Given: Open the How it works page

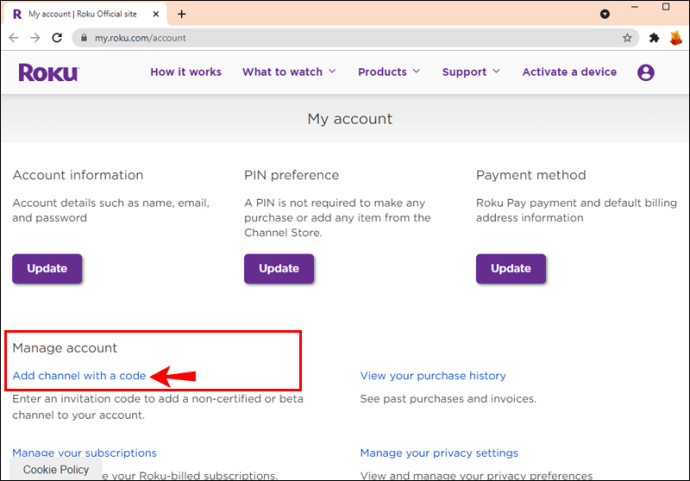Looking at the screenshot, I should (186, 72).
